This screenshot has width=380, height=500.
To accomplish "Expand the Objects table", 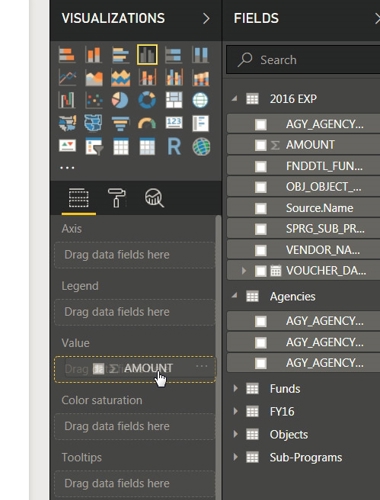I will tap(235, 434).
